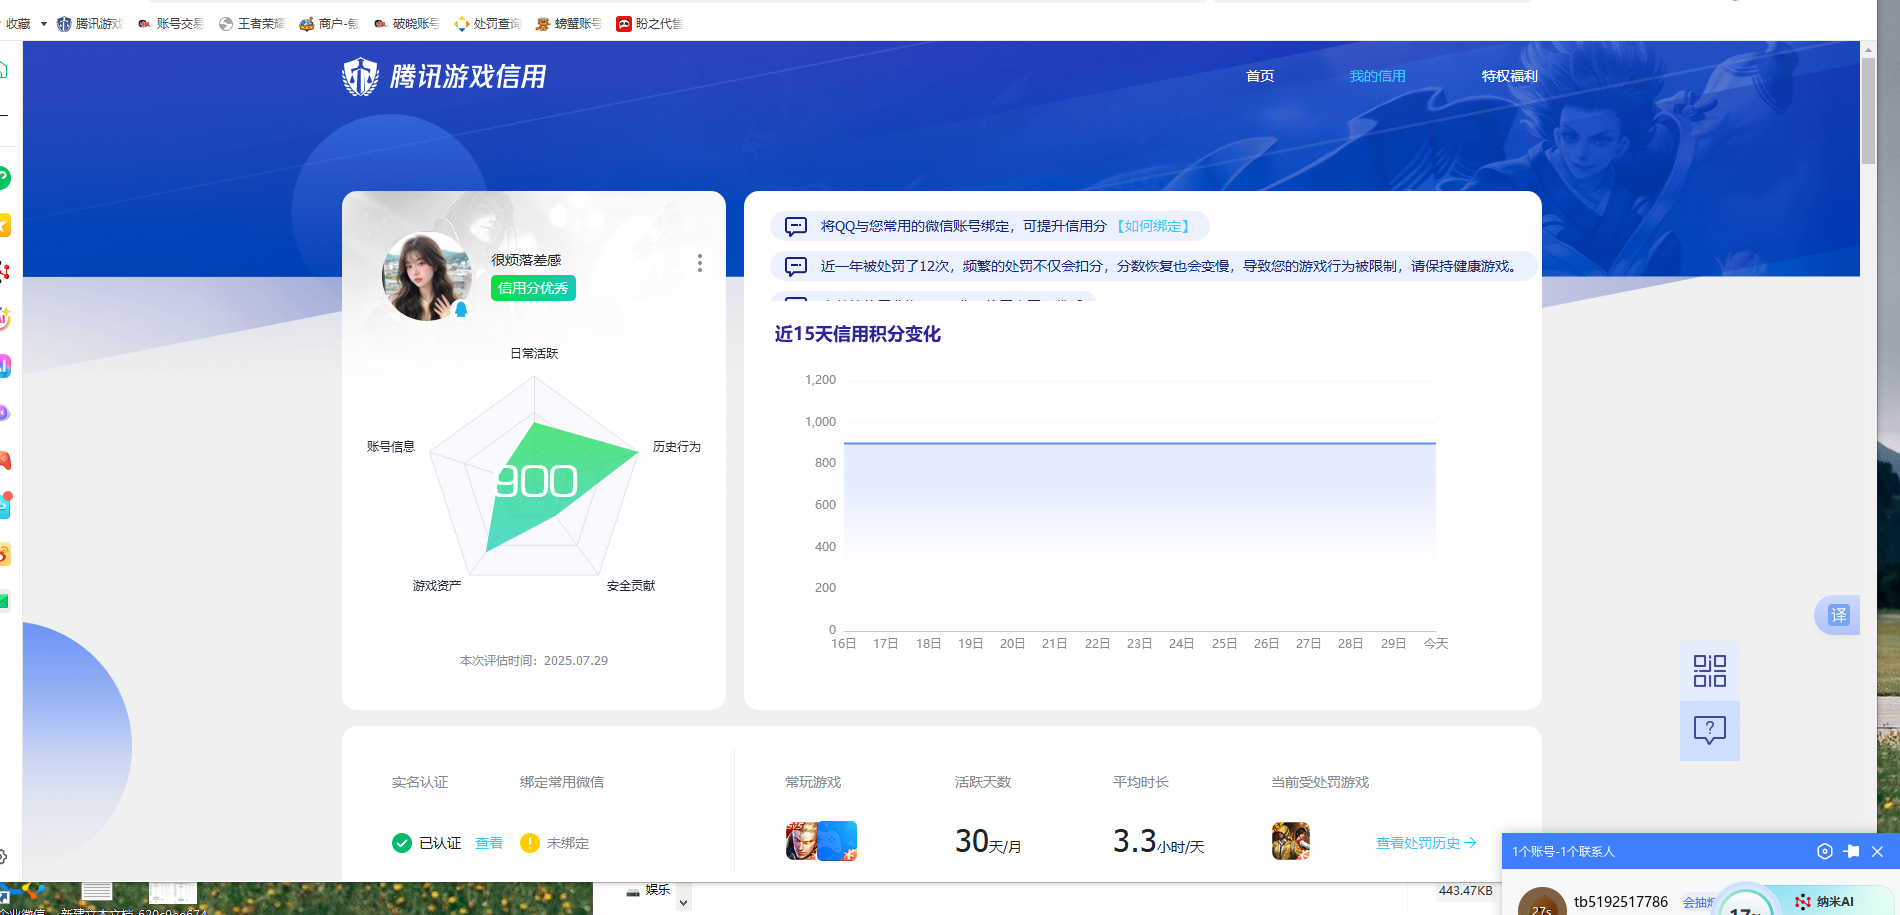Image resolution: width=1900 pixels, height=915 pixels.
Task: Click the 未绑定 WeChat status text
Action: tap(568, 843)
